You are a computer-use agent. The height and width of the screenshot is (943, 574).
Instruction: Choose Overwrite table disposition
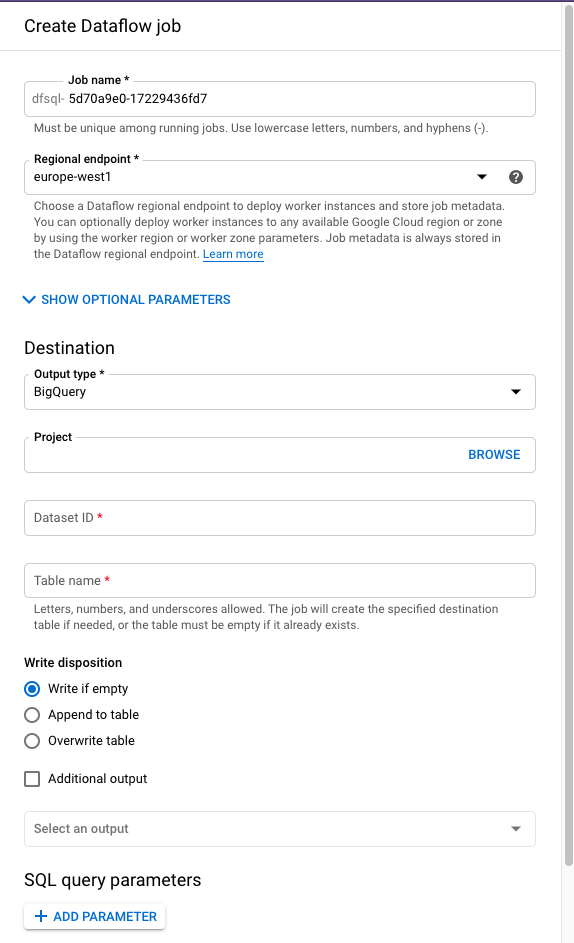click(x=32, y=741)
